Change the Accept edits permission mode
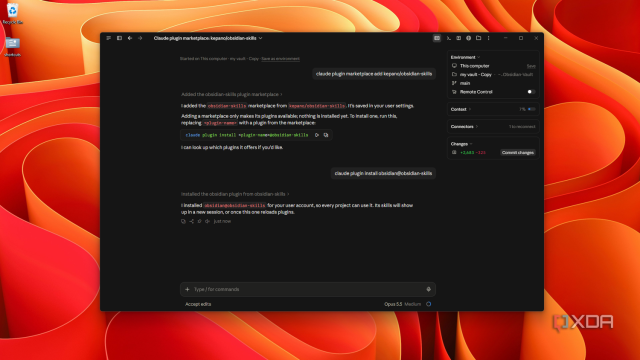Screen dimensions: 640x360 point(198,304)
